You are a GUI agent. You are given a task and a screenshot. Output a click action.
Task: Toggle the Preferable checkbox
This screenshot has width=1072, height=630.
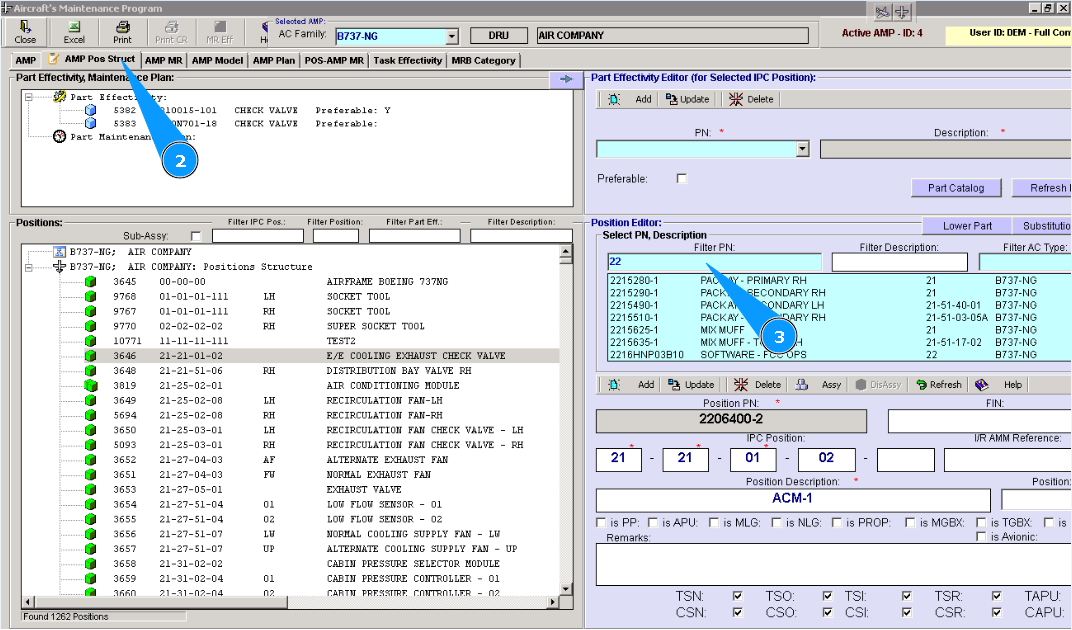point(682,179)
